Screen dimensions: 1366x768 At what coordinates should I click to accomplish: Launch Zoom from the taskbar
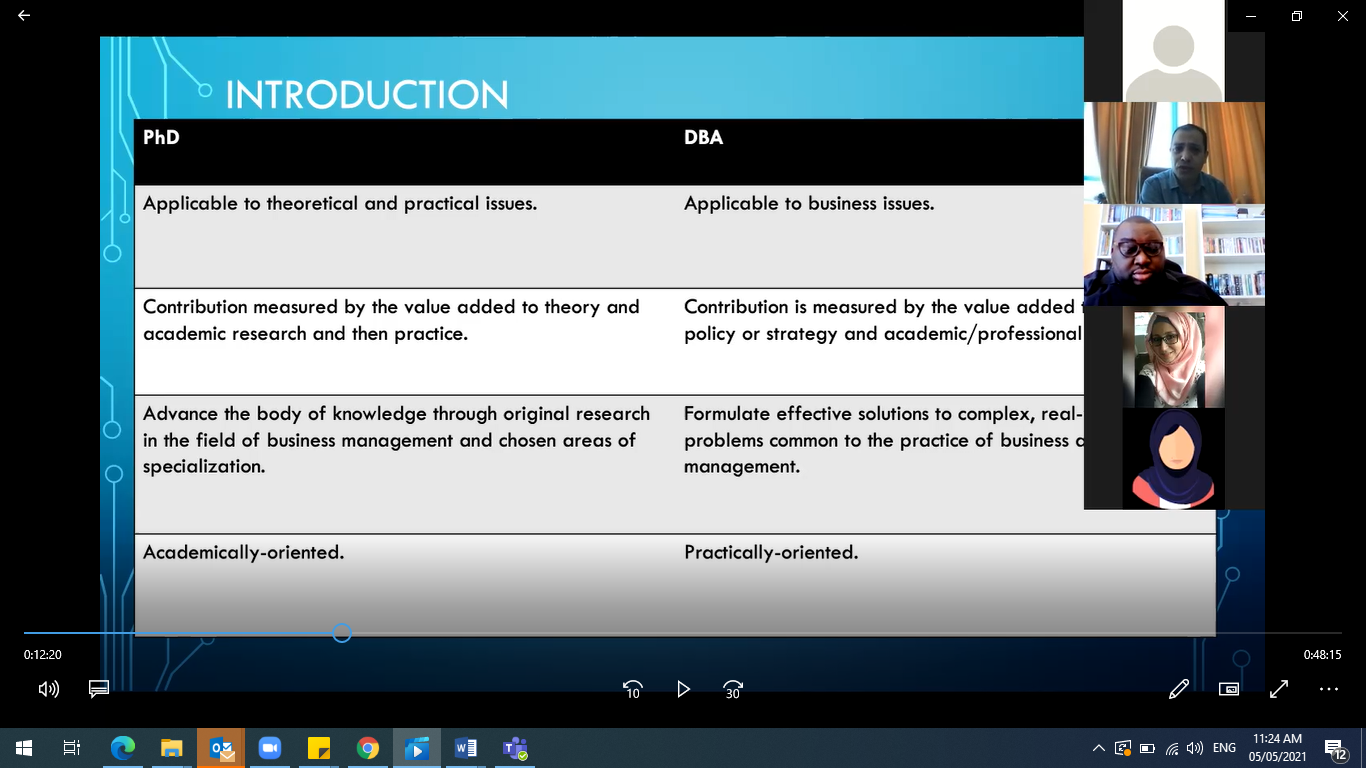pos(269,748)
